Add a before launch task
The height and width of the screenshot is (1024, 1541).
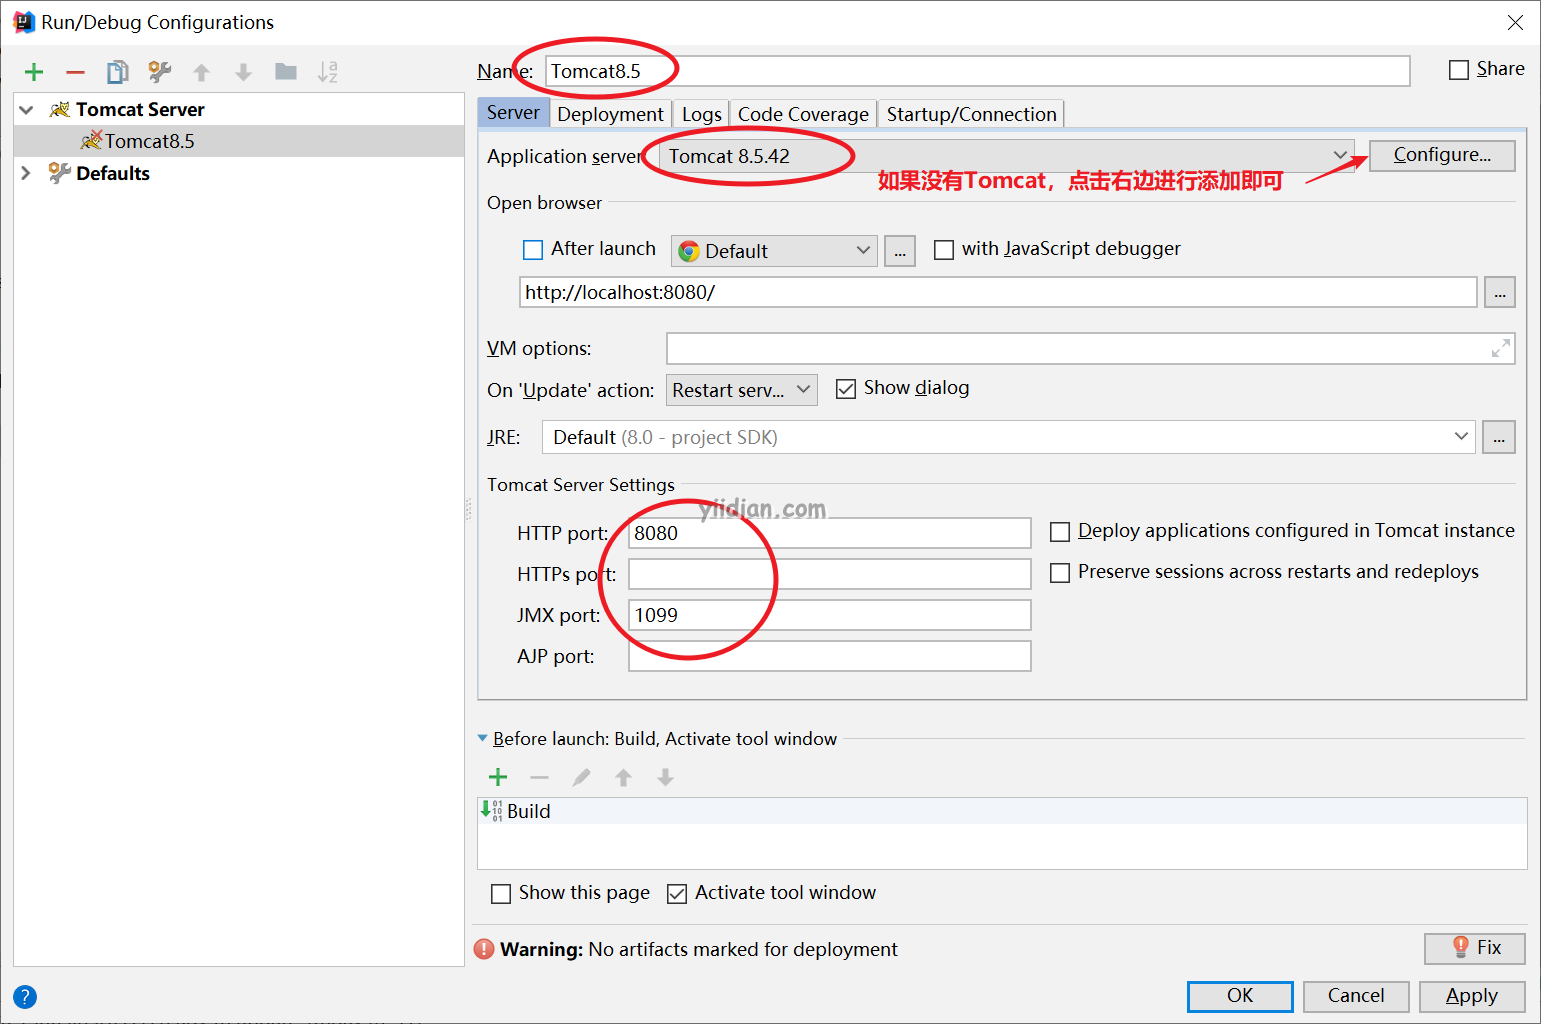pos(498,777)
